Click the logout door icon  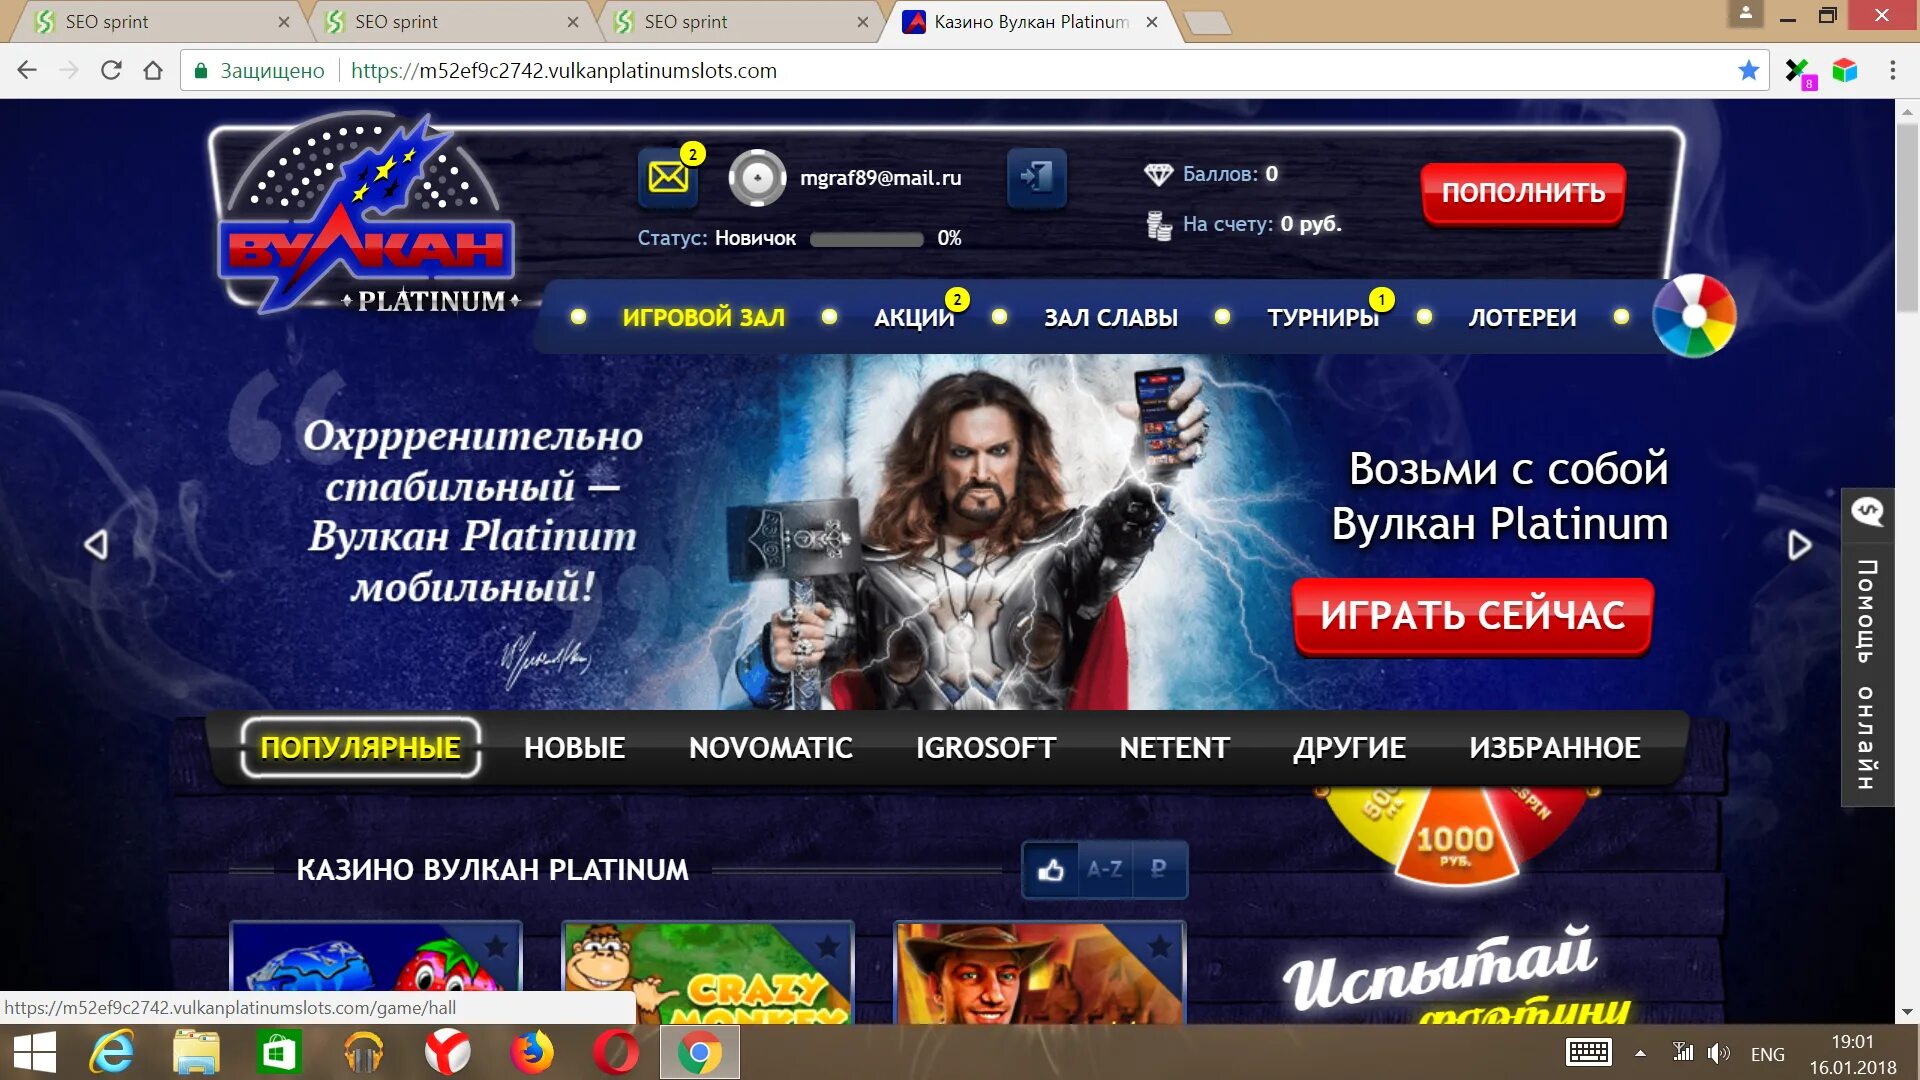click(1036, 178)
